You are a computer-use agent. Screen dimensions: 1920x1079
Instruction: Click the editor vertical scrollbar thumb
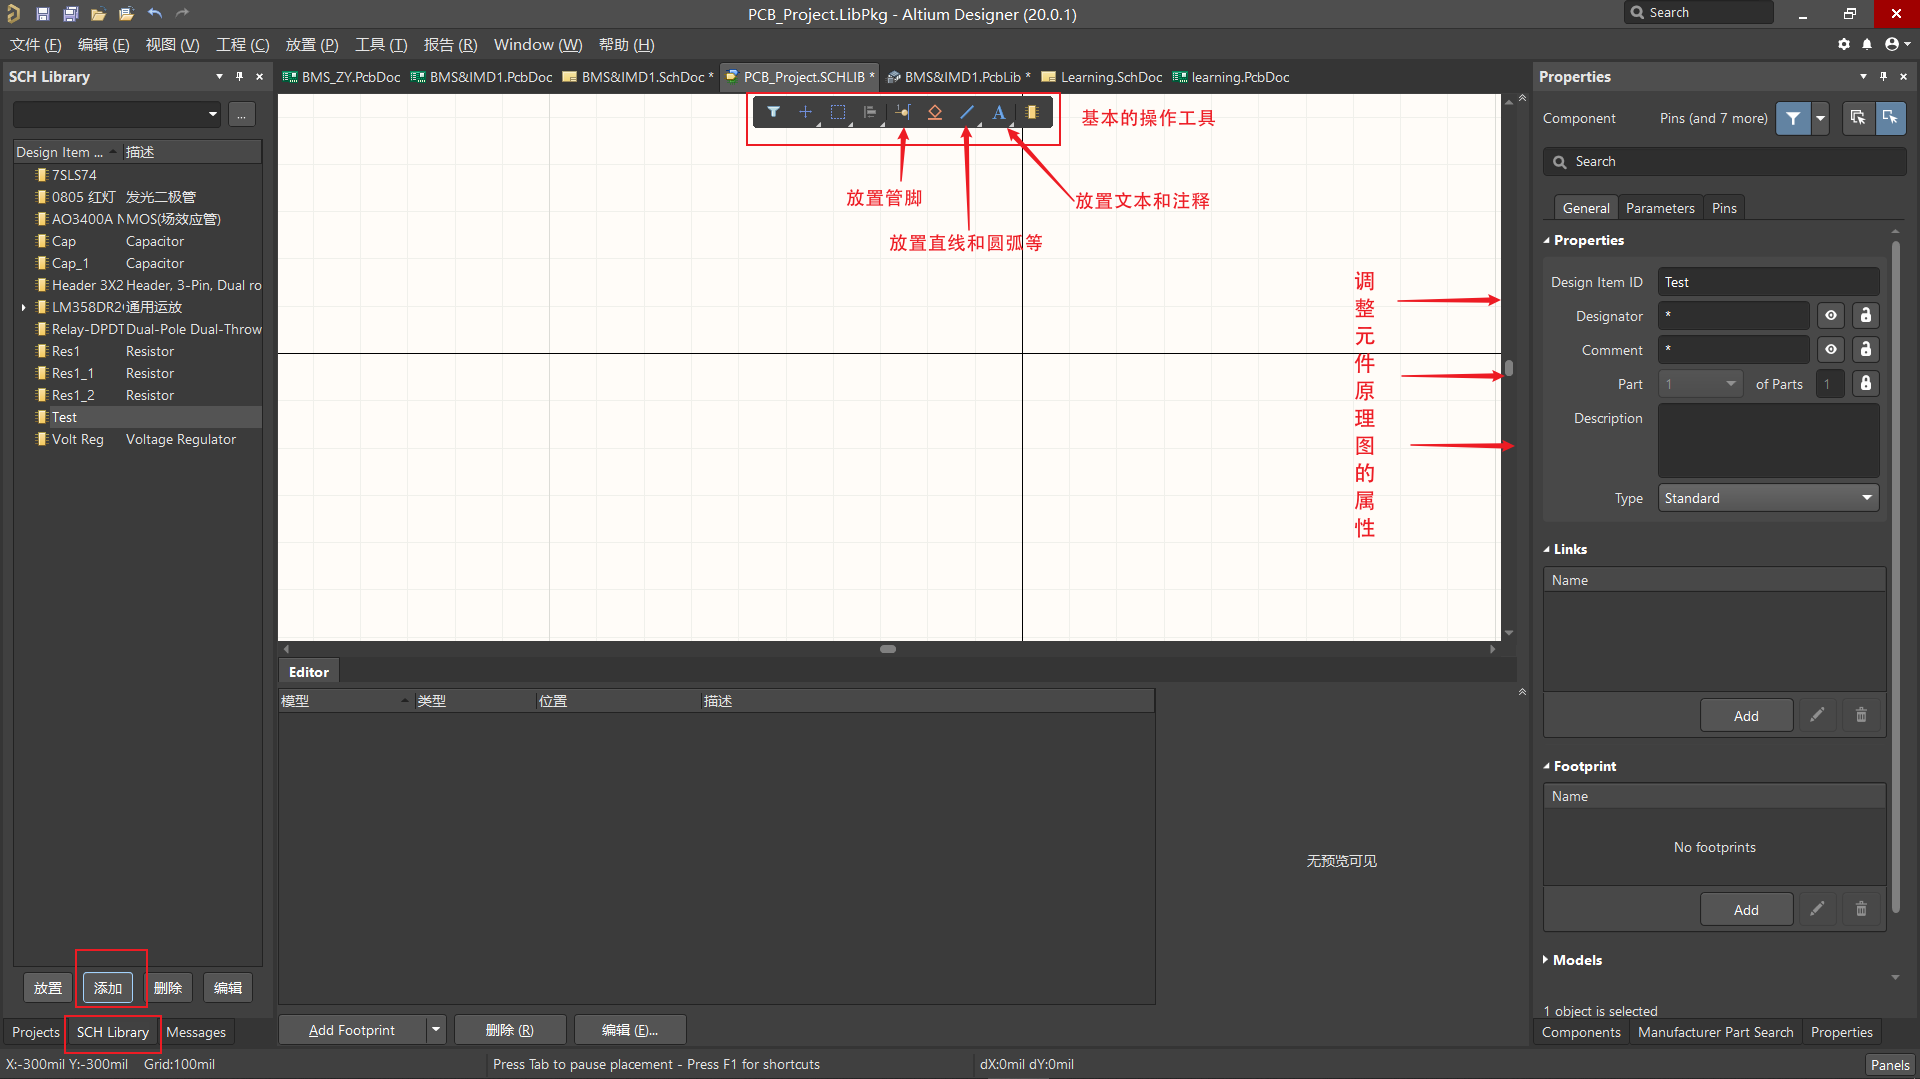pos(1508,368)
